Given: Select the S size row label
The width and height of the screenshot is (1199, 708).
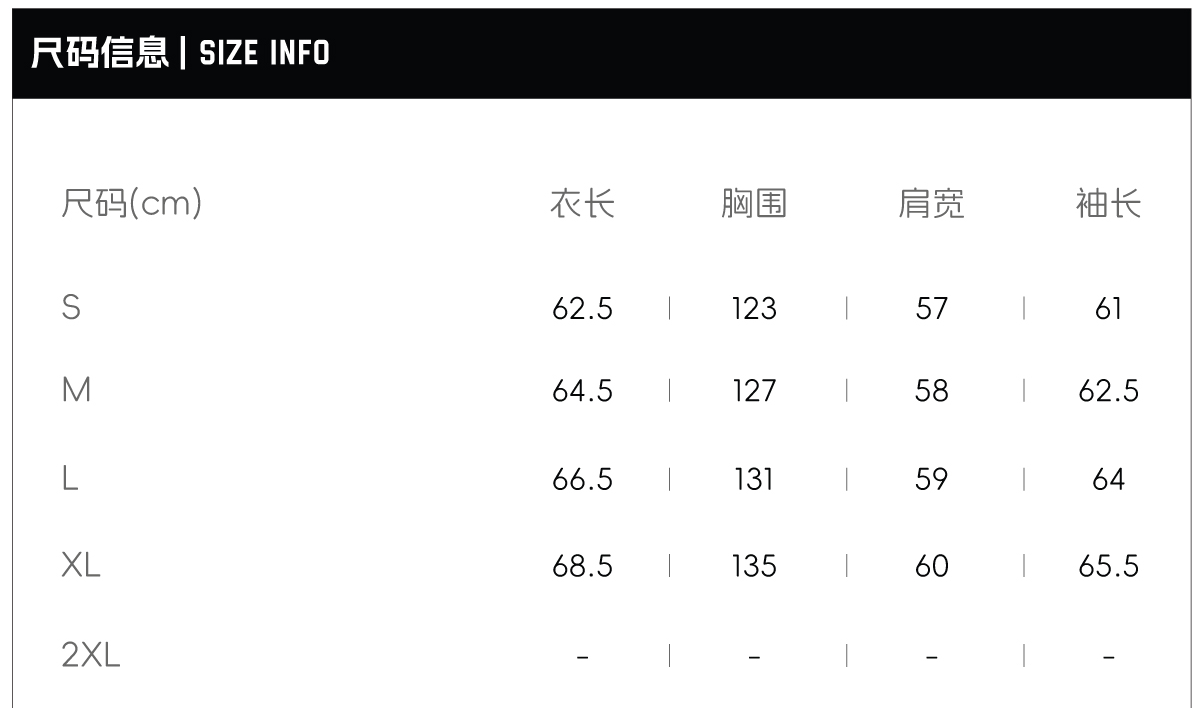Looking at the screenshot, I should tap(71, 307).
